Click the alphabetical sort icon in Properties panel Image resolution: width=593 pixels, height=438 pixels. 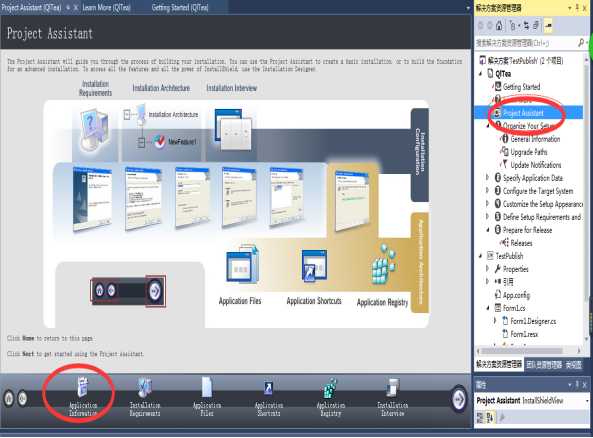[x=490, y=418]
